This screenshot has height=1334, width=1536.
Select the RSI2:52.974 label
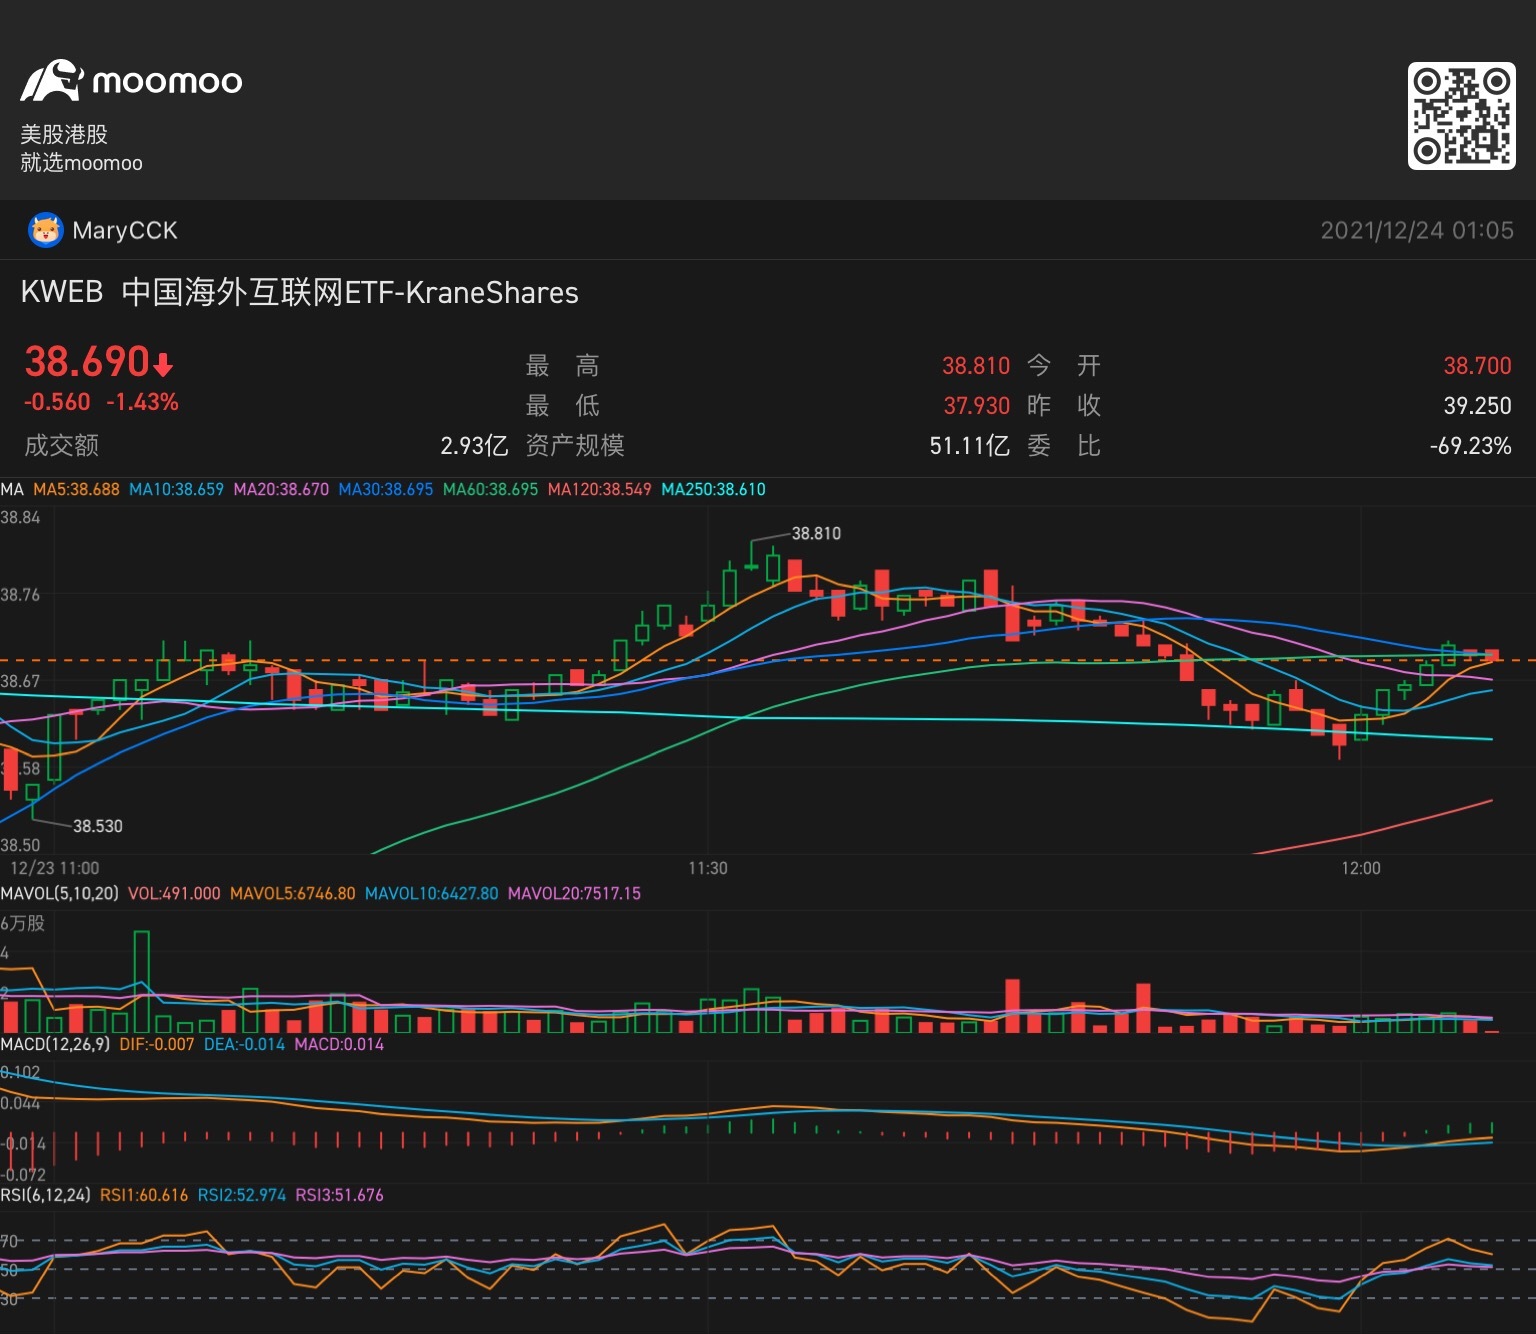[x=242, y=1196]
